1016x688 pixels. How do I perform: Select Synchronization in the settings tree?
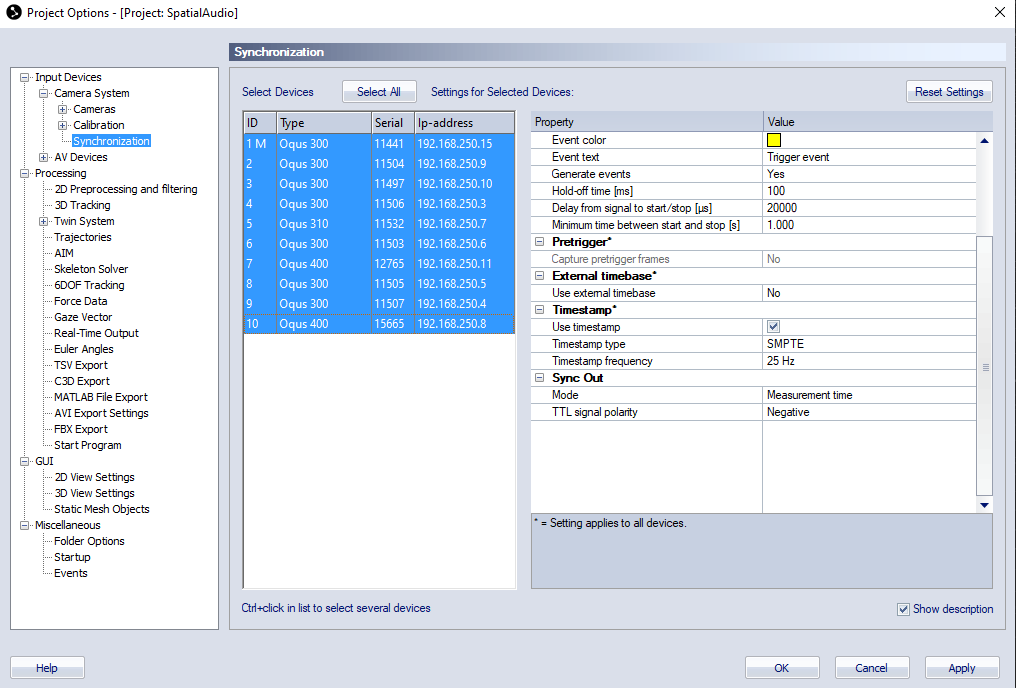coord(111,141)
